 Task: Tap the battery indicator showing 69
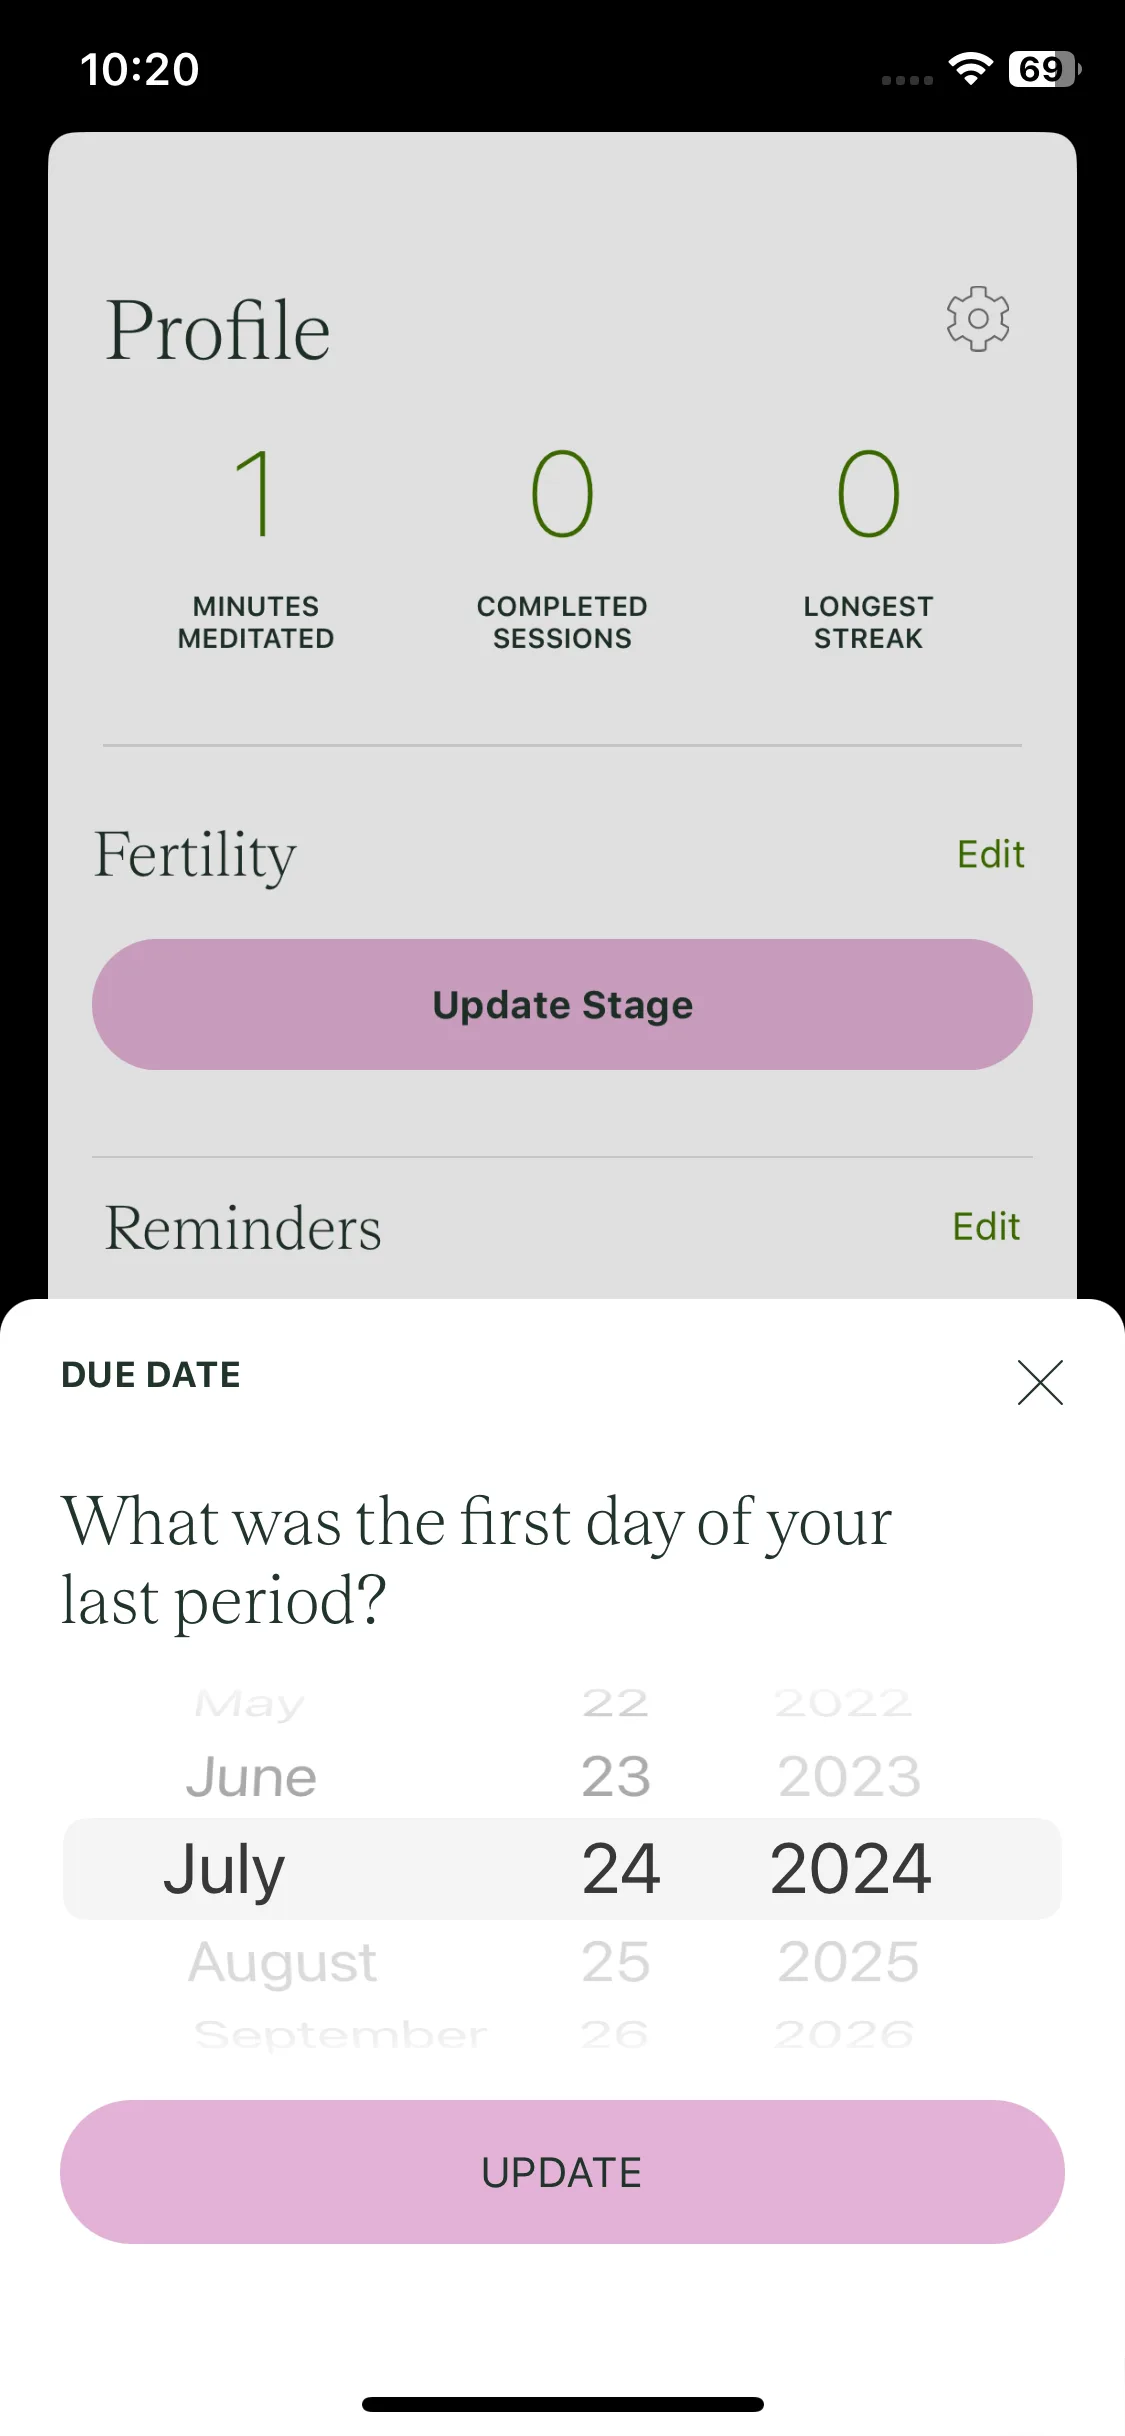[1045, 69]
